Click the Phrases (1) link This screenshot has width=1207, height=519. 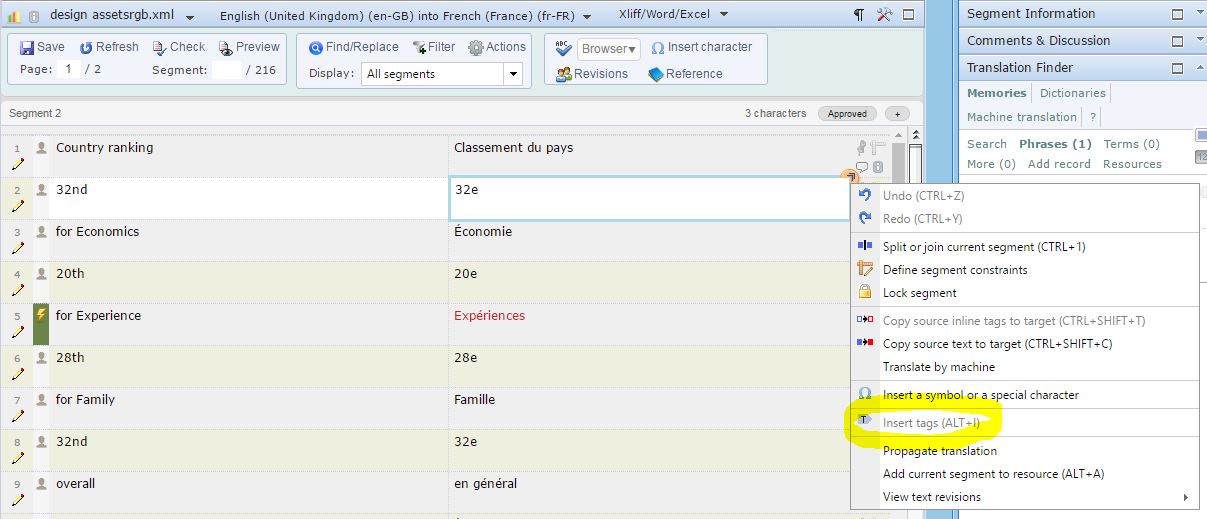coord(1055,144)
